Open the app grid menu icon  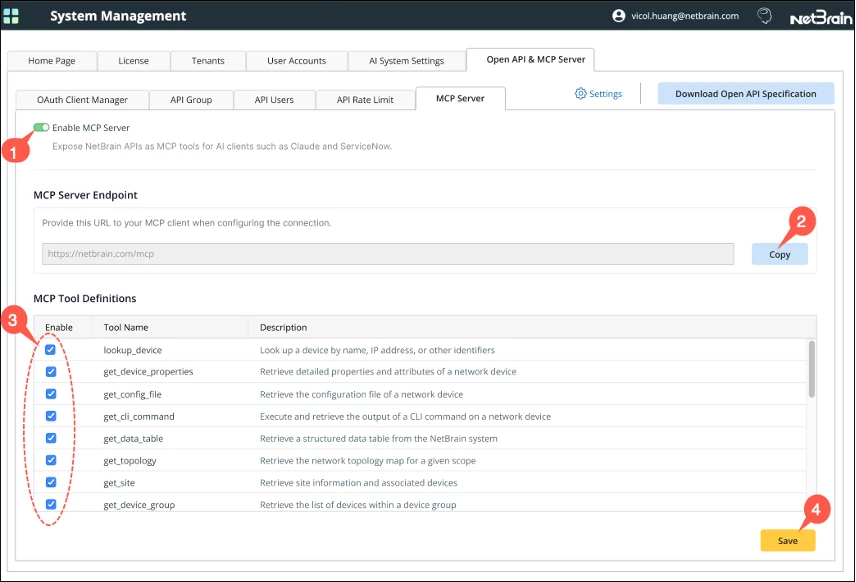coord(10,16)
